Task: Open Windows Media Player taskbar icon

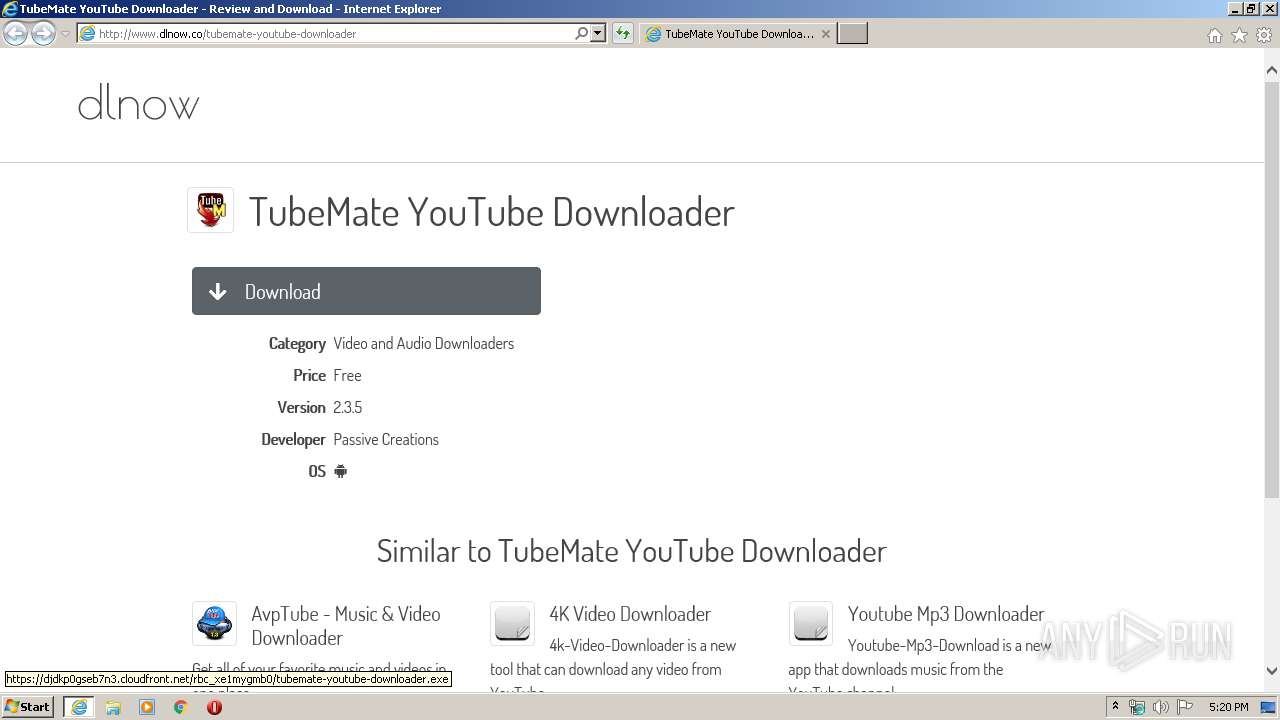Action: point(147,707)
